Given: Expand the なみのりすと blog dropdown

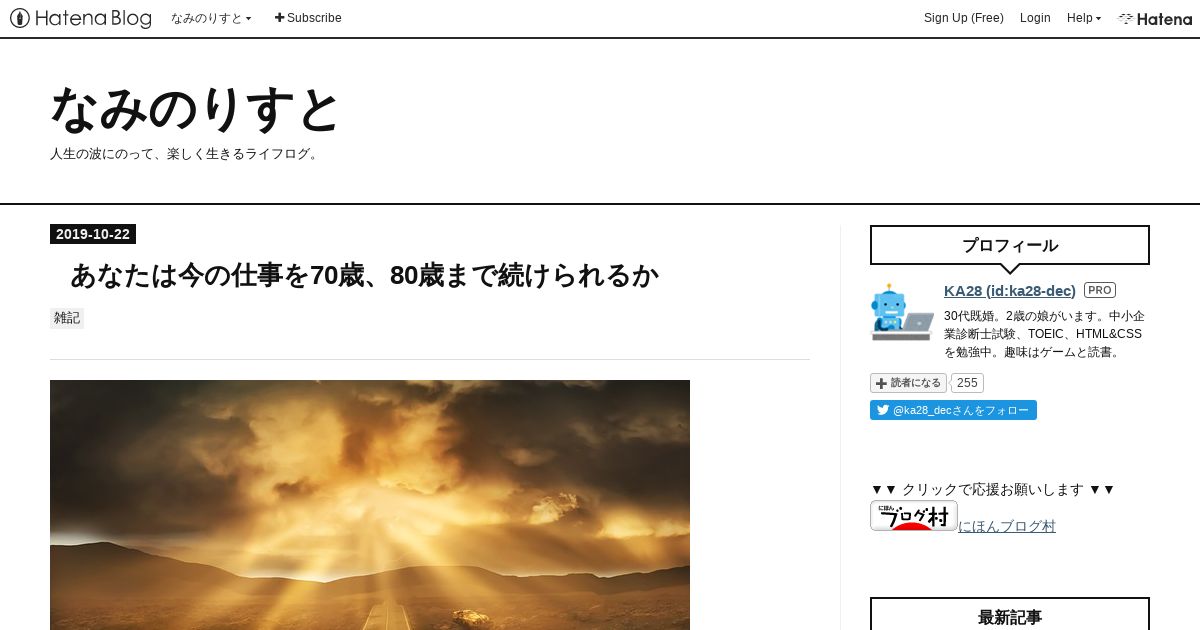Looking at the screenshot, I should click(211, 18).
